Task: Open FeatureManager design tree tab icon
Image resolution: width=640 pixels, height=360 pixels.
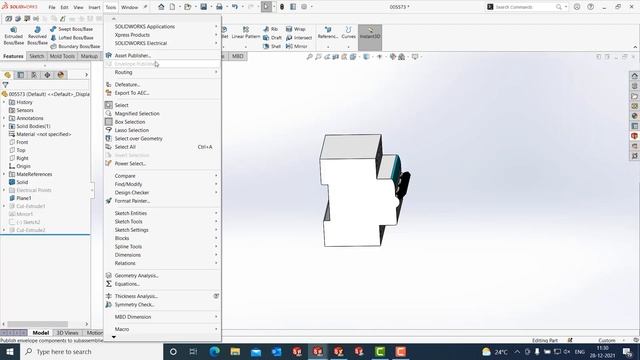Action: coord(7,75)
